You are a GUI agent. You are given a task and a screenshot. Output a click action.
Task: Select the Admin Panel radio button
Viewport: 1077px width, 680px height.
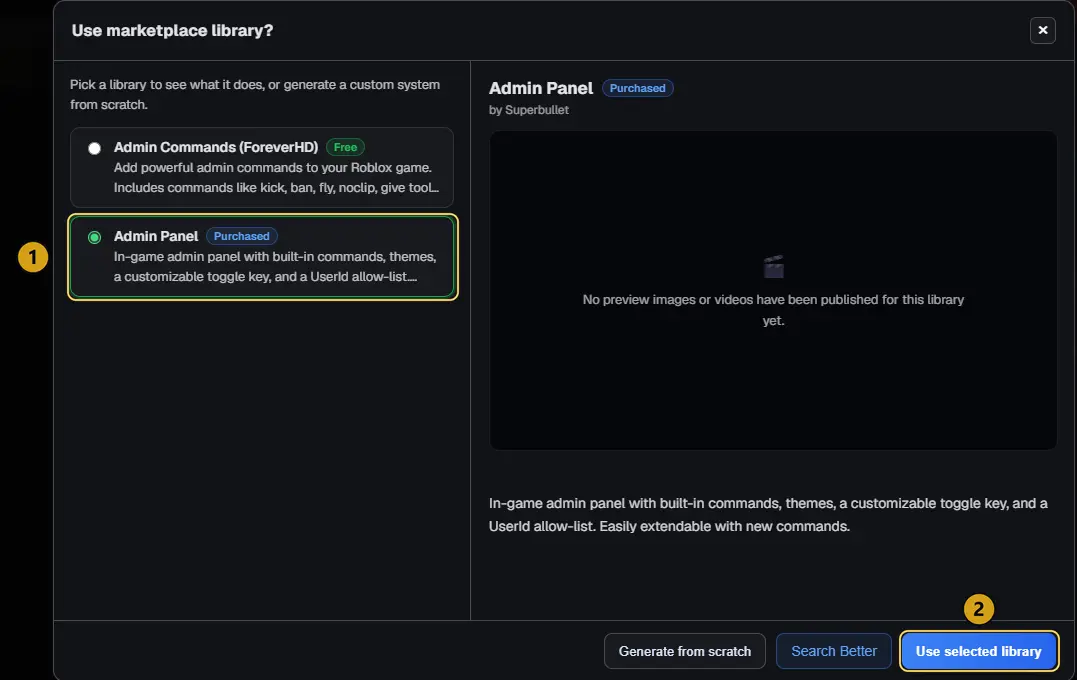point(94,237)
